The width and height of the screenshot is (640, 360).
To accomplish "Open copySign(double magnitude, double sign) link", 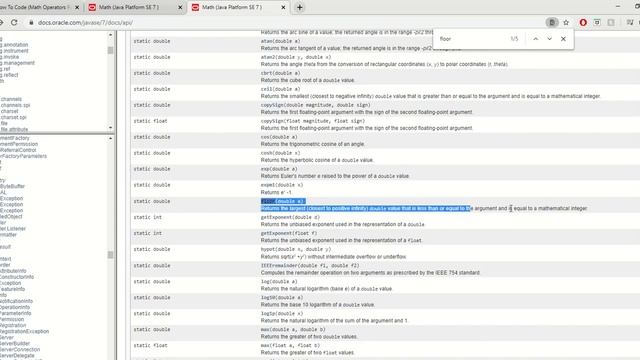I will click(316, 105).
